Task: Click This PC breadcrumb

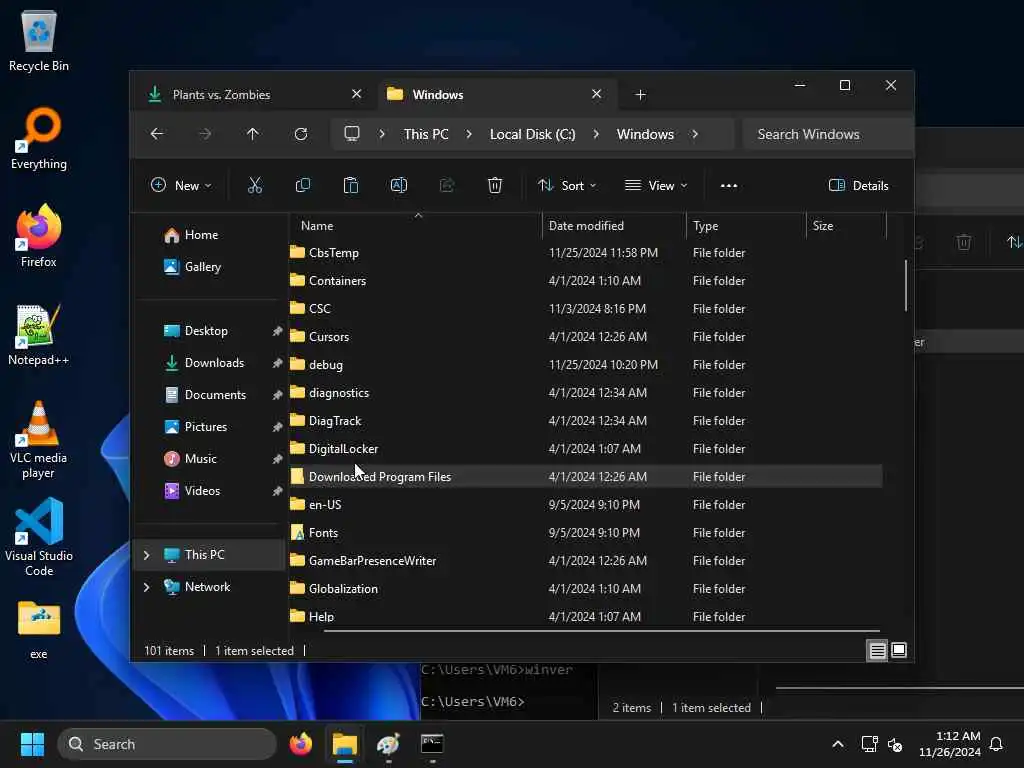Action: tap(426, 134)
